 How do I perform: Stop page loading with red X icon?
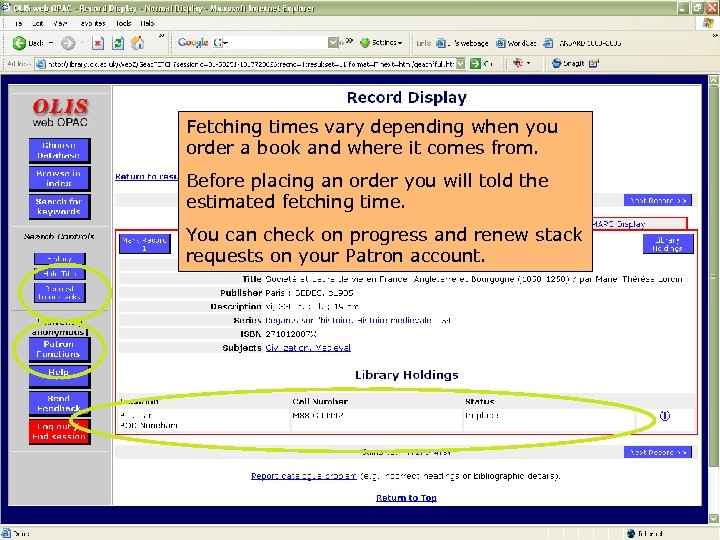click(98, 43)
